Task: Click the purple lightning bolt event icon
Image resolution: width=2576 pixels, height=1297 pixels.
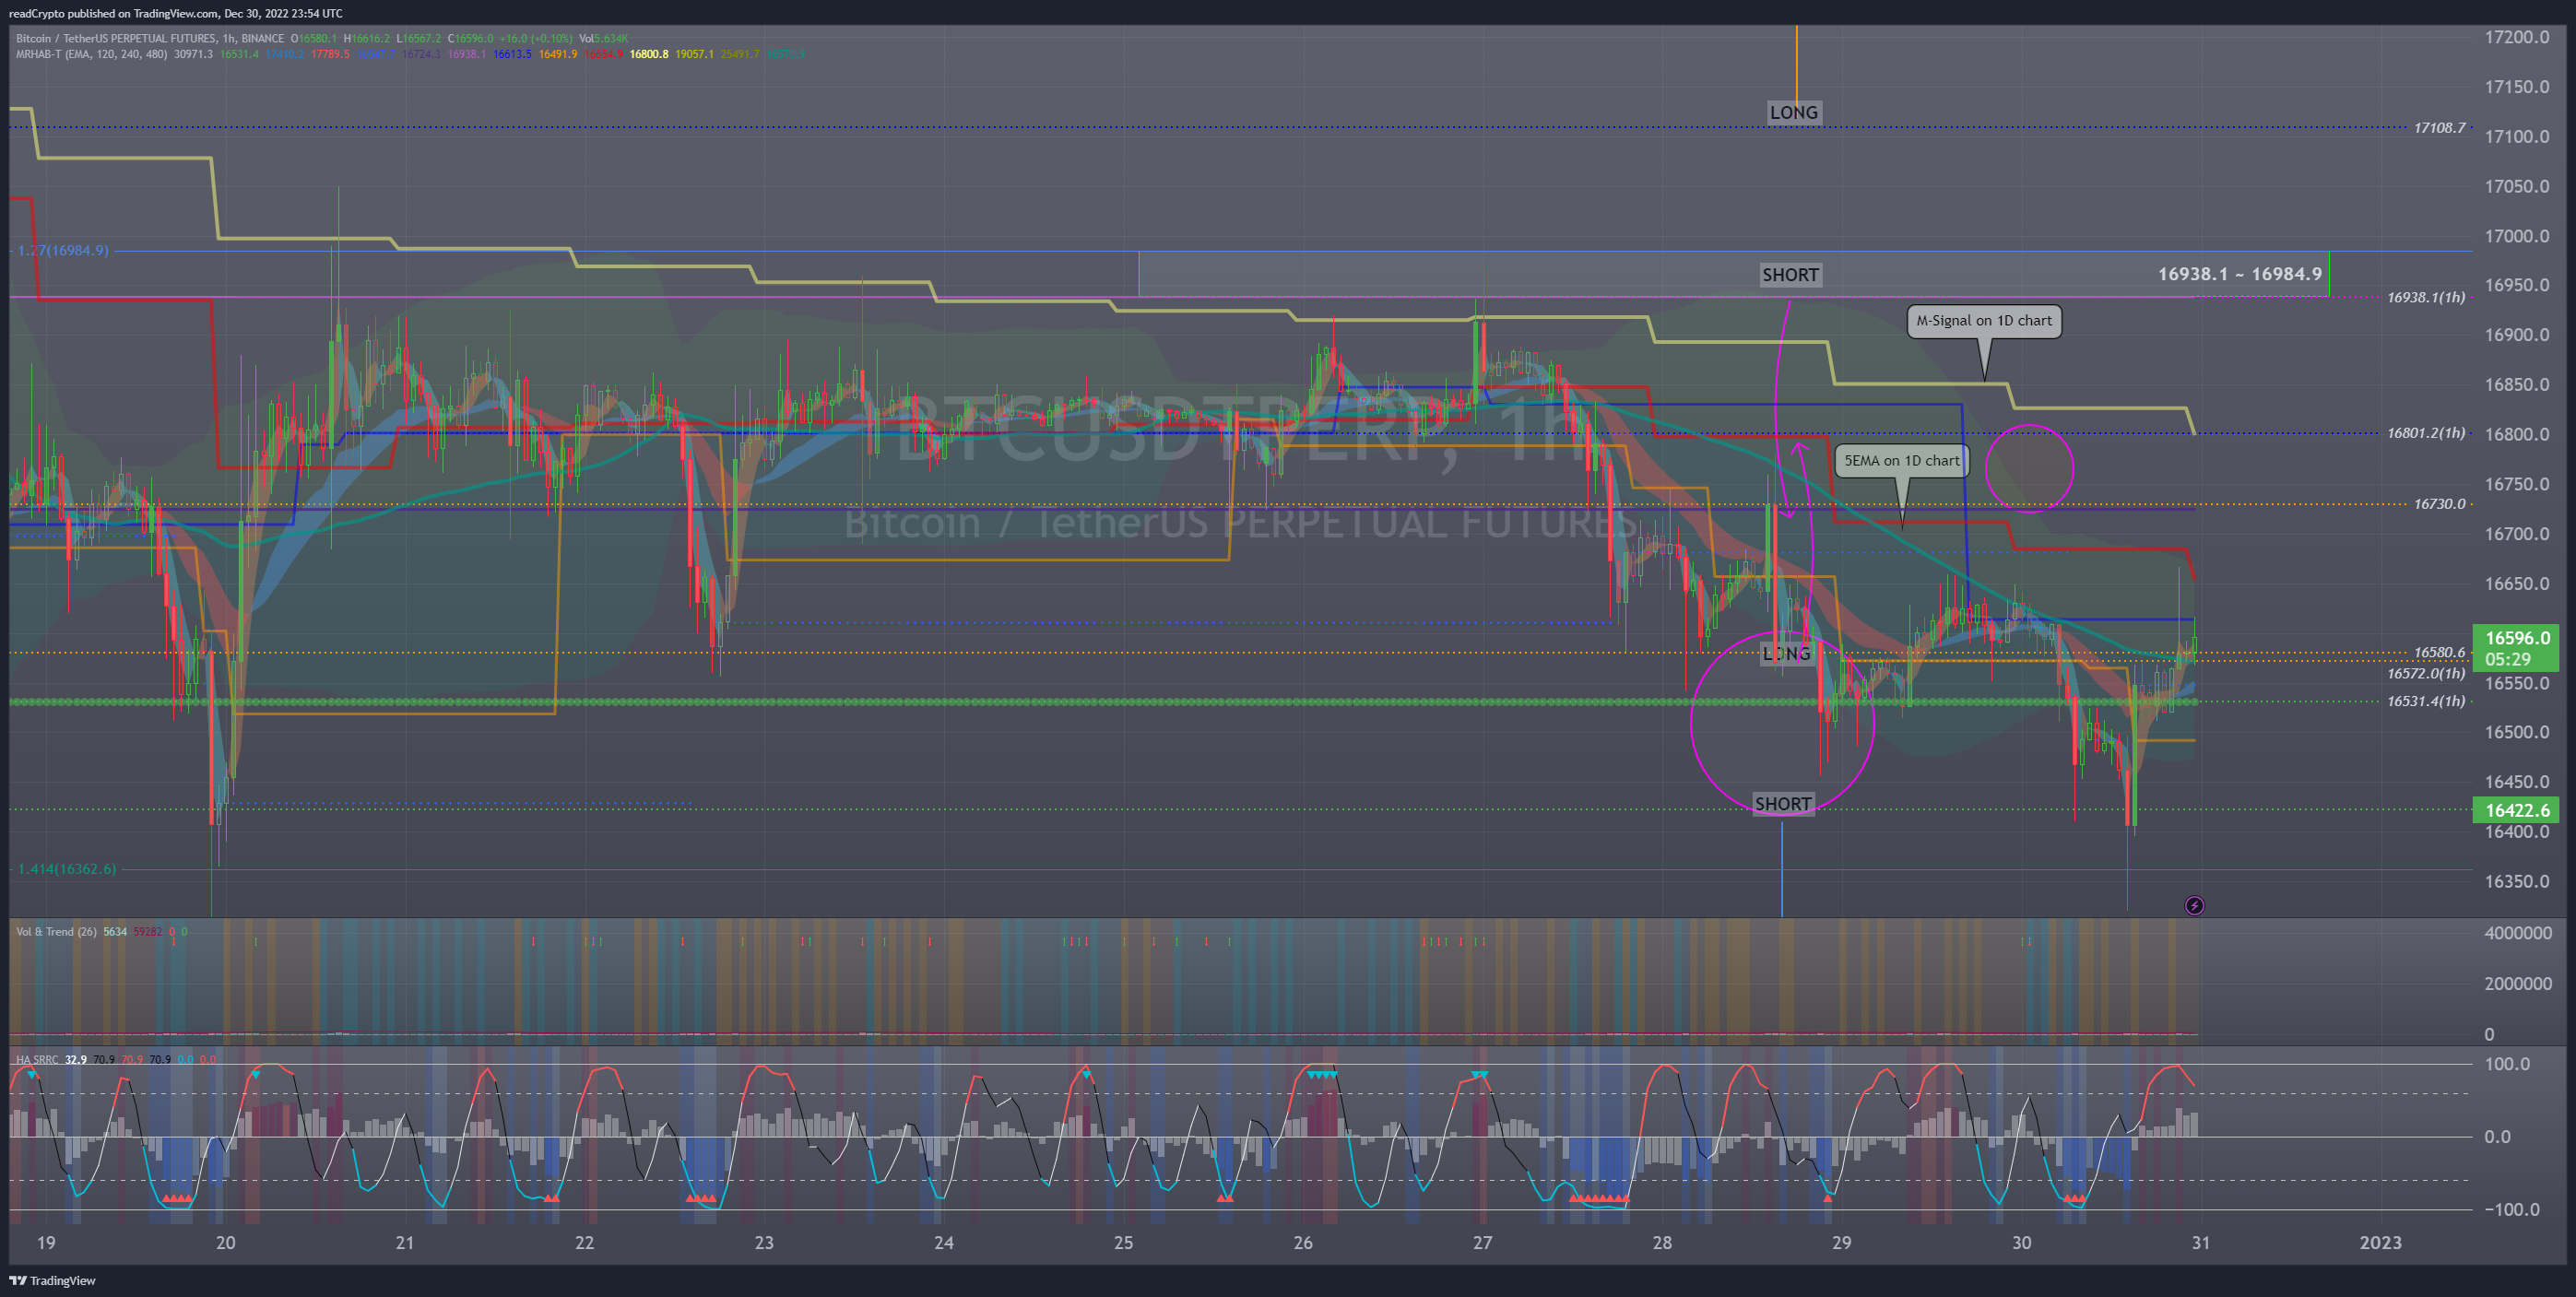Action: (2194, 905)
